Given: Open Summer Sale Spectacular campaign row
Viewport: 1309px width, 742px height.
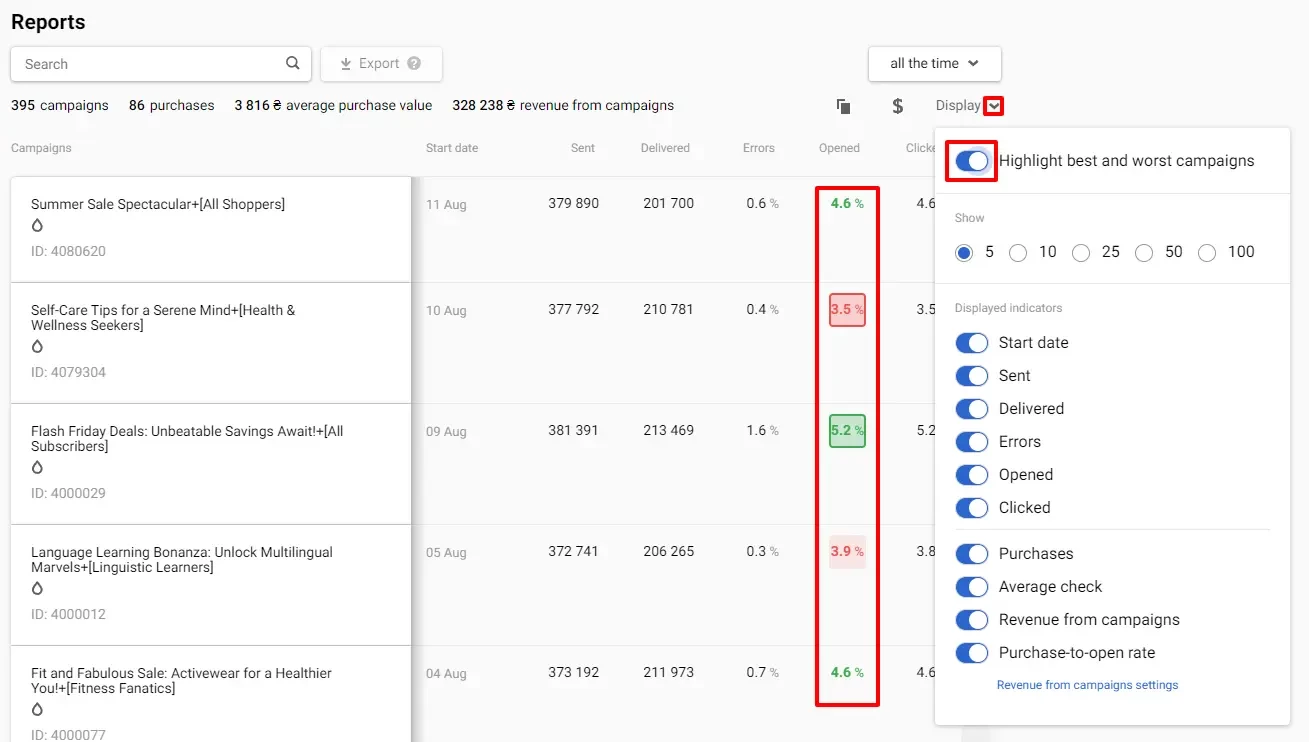Looking at the screenshot, I should (211, 229).
